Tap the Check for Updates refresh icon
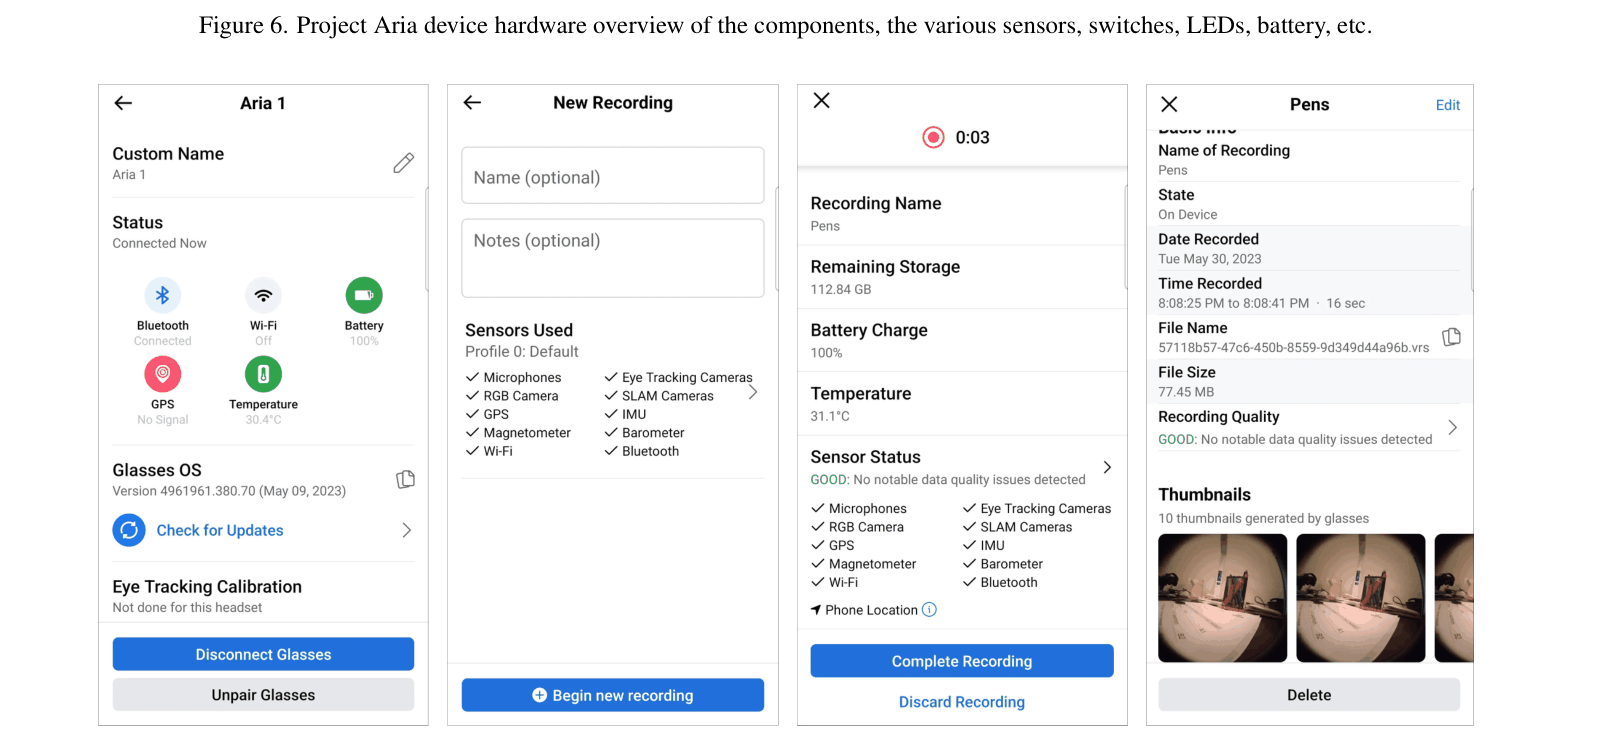1618x754 pixels. coord(129,530)
